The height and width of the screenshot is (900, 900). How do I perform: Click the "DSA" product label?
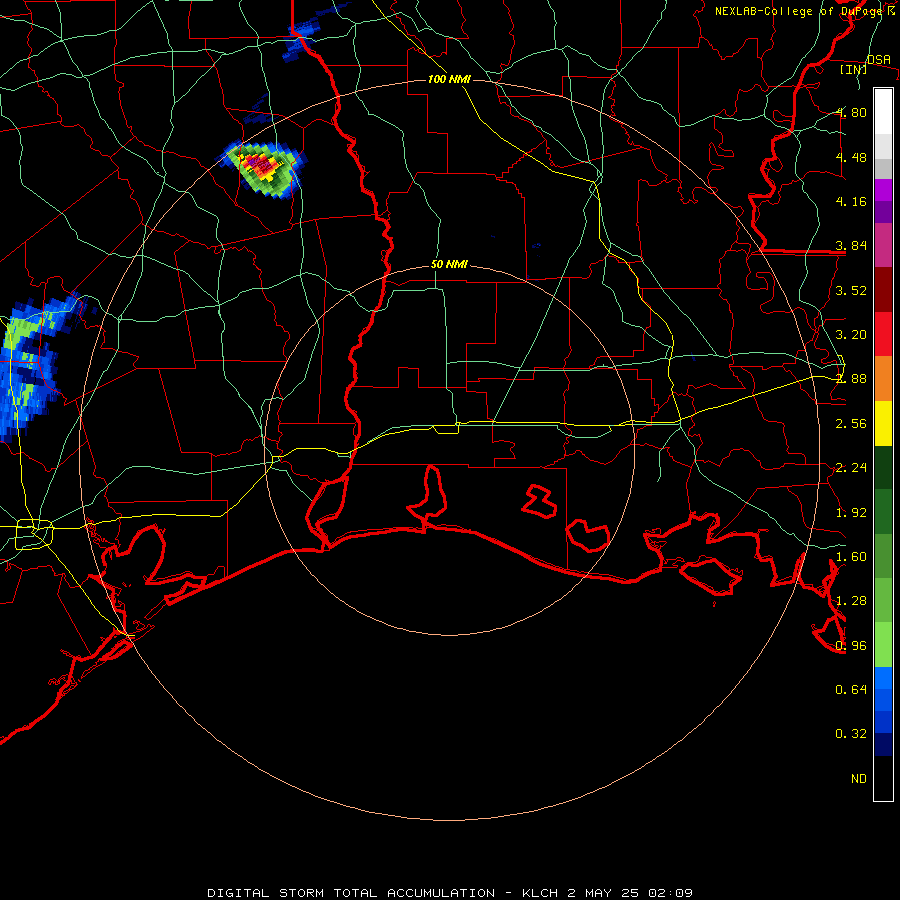point(879,59)
